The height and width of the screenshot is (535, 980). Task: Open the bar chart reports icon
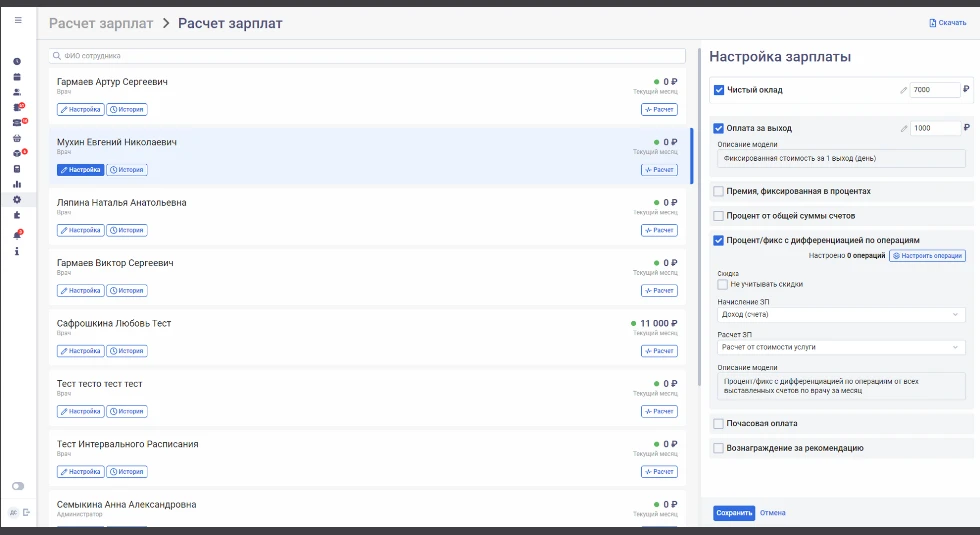point(17,184)
